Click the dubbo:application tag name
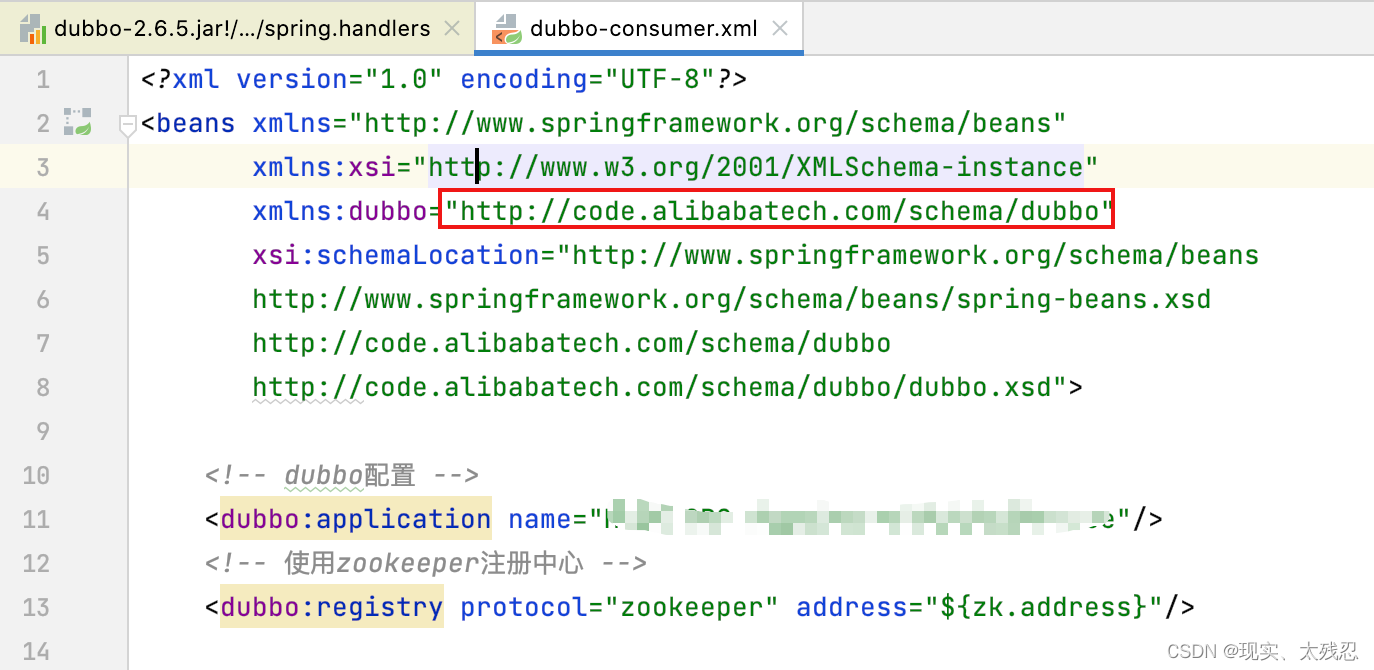 (355, 519)
